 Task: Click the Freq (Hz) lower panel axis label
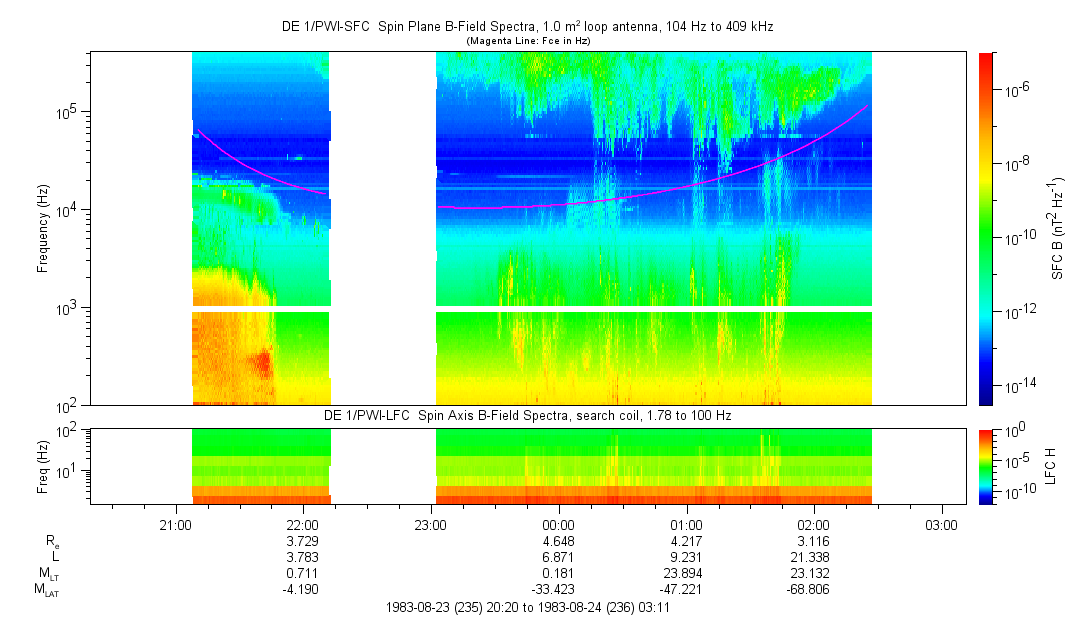click(43, 466)
